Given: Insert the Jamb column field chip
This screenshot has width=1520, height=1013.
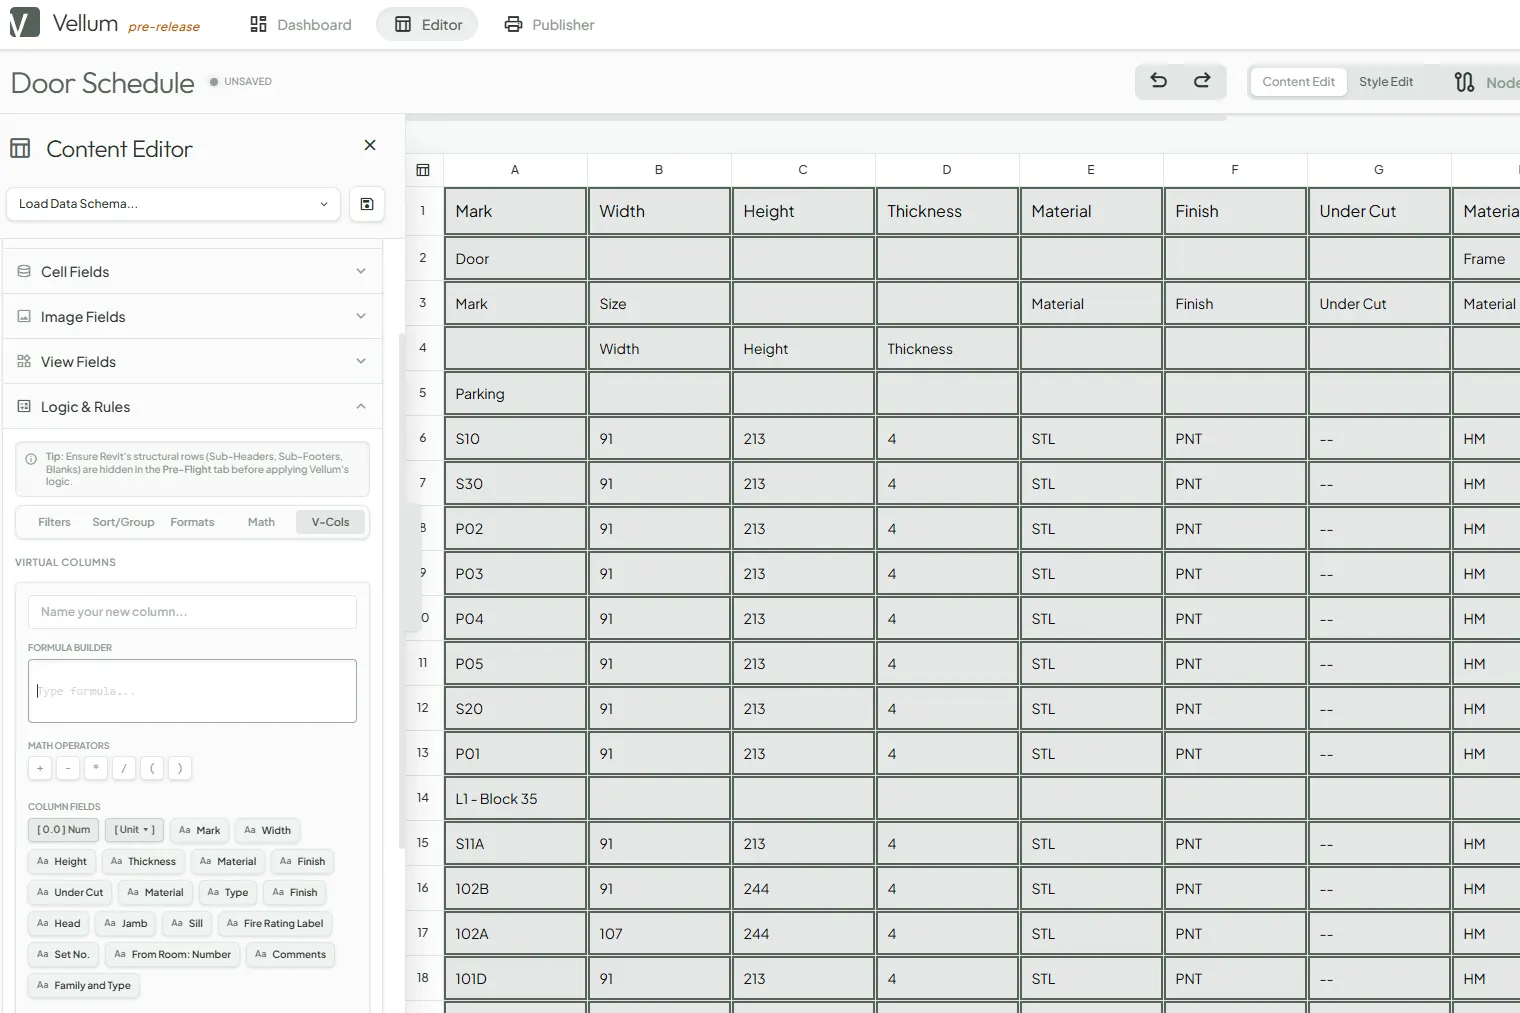Looking at the screenshot, I should 126,923.
